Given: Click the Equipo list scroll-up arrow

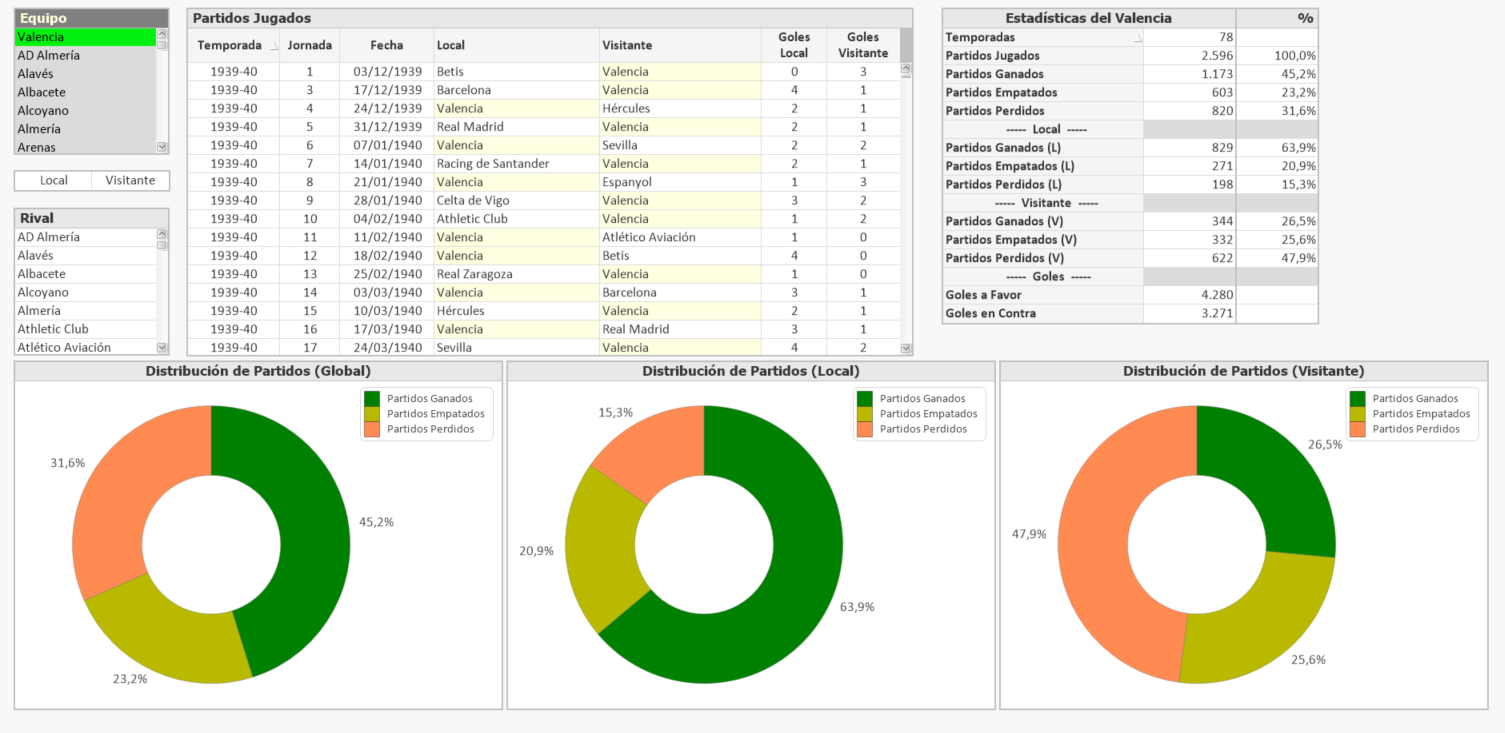Looking at the screenshot, I should coord(162,33).
